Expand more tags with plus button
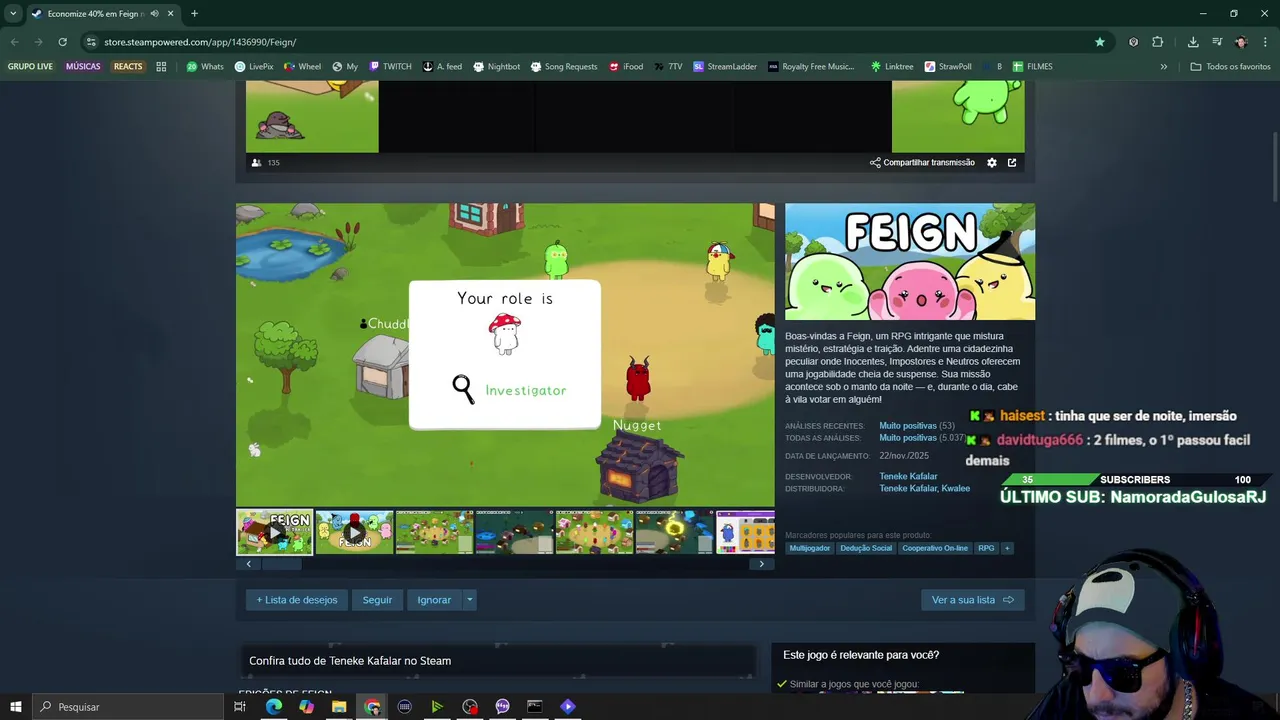1280x720 pixels. [x=1007, y=548]
